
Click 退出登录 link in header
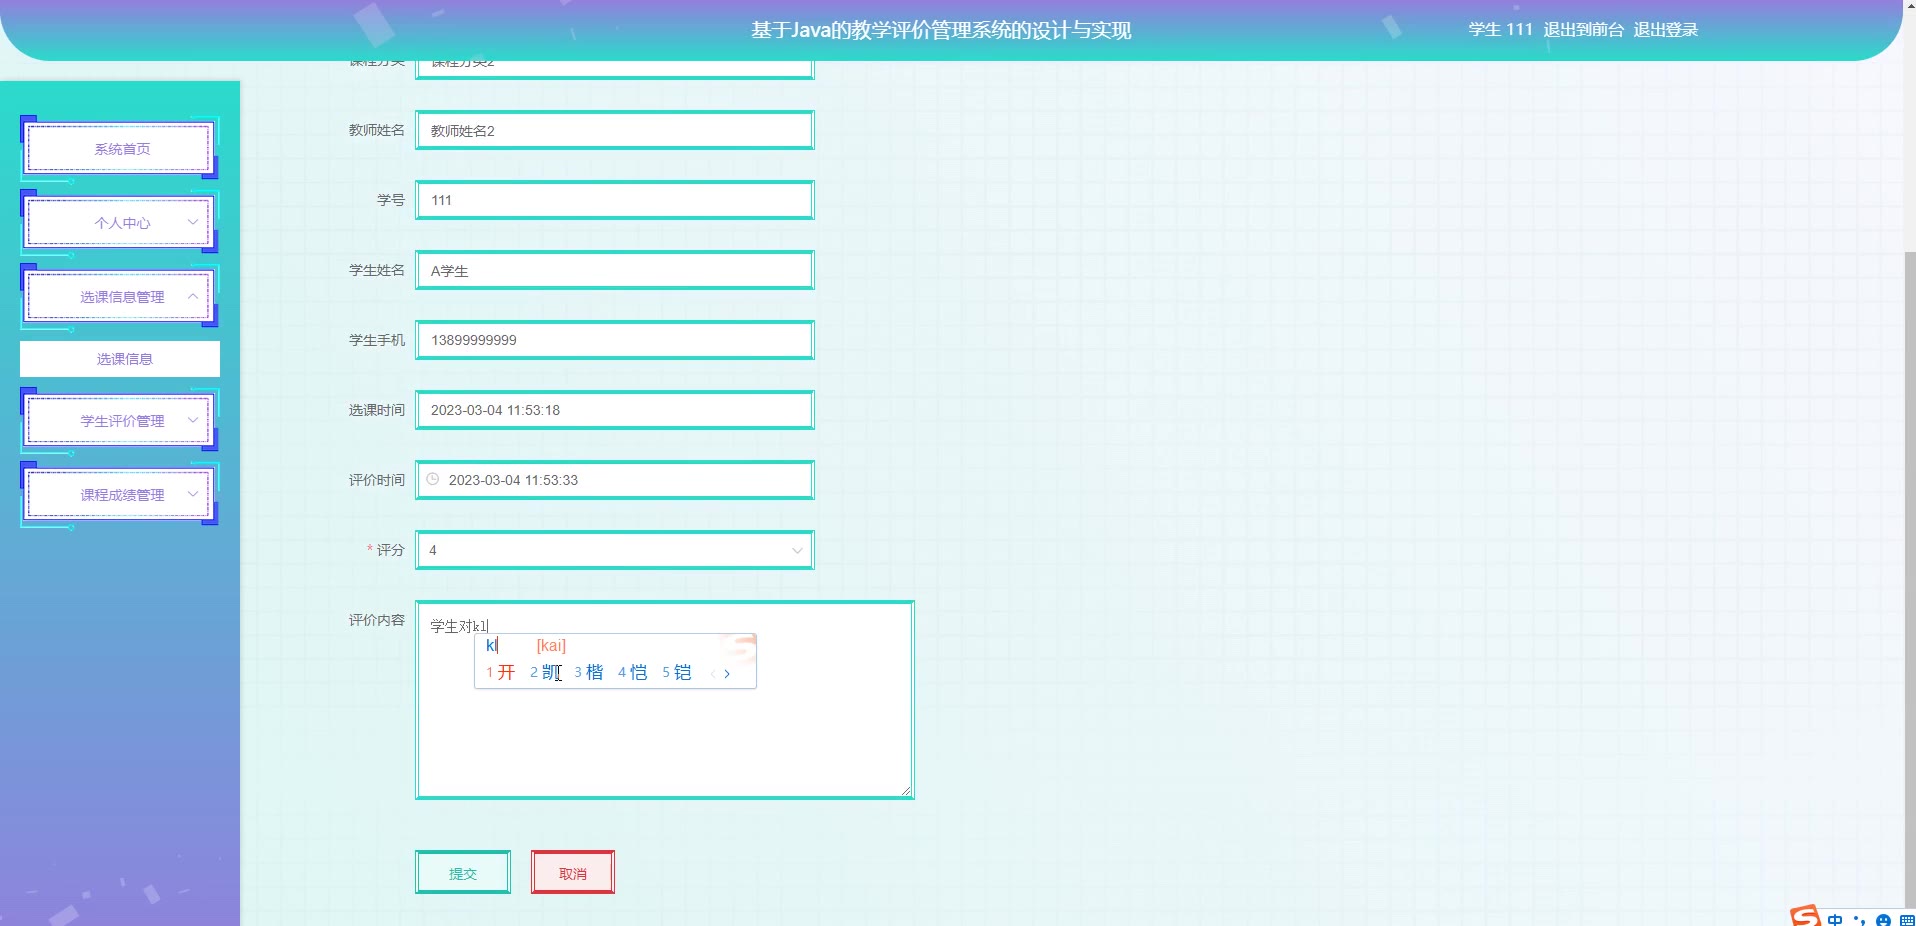(x=1666, y=29)
